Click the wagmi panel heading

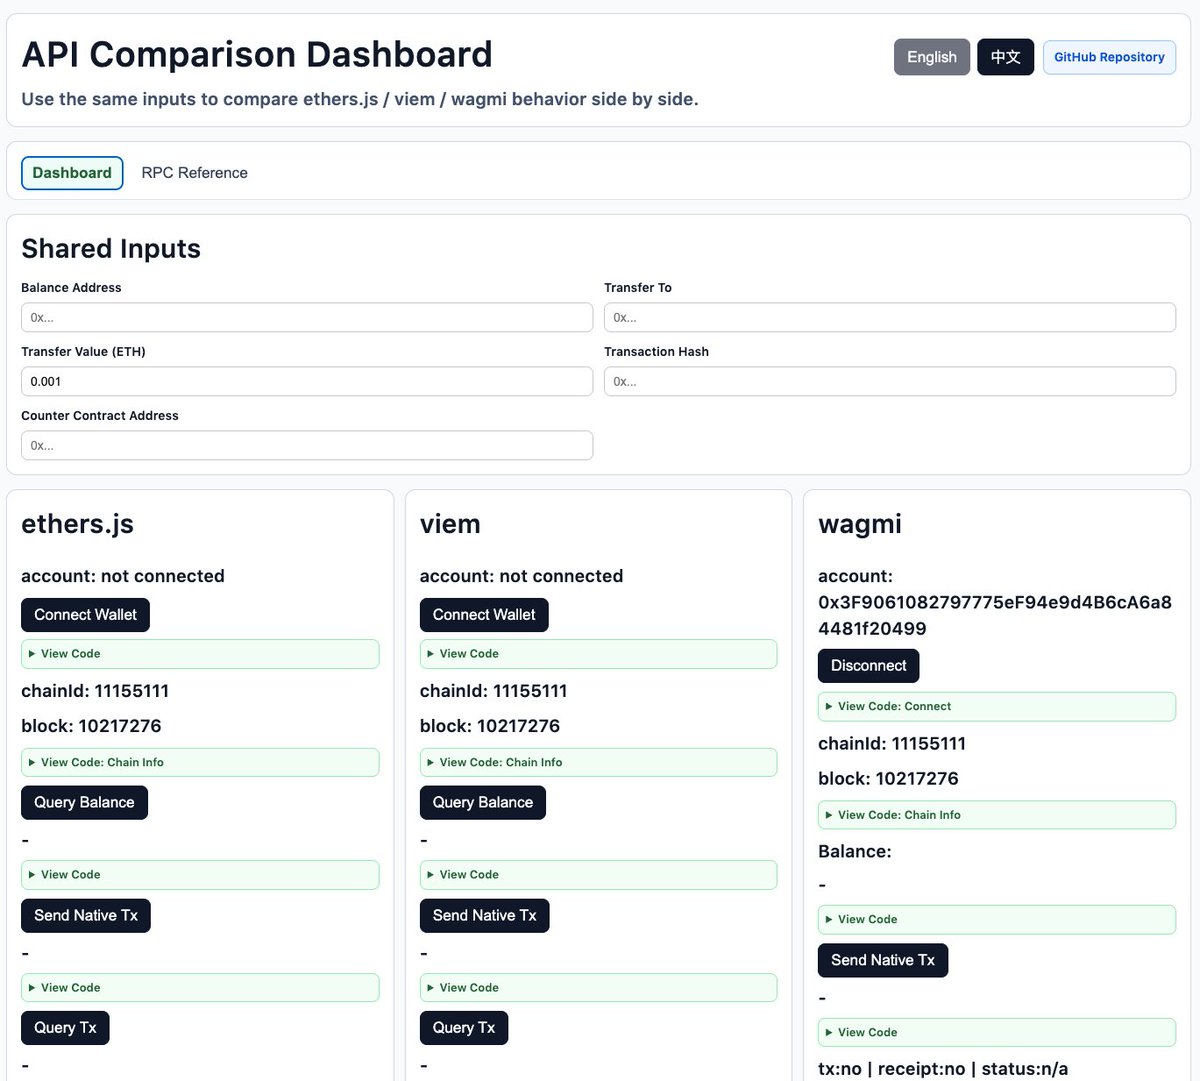(860, 524)
